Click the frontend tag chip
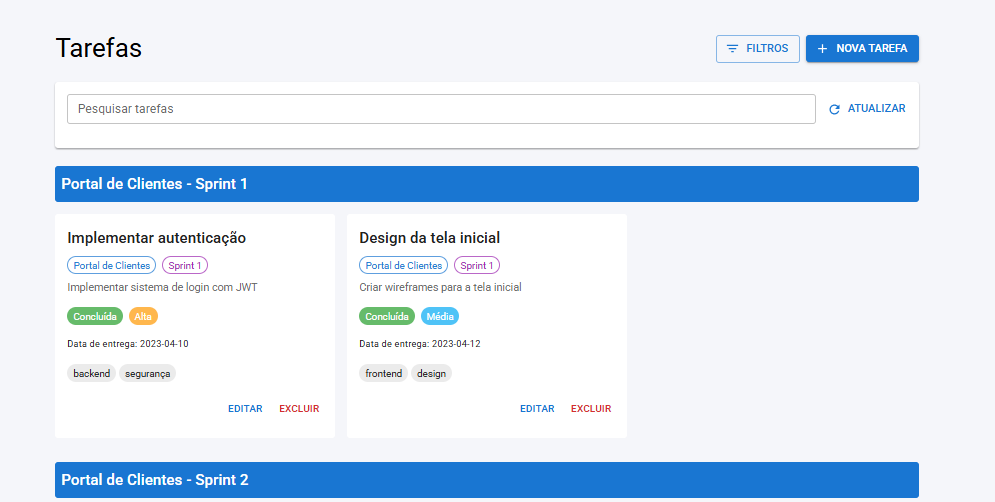Screen dimensions: 995x502 383,373
